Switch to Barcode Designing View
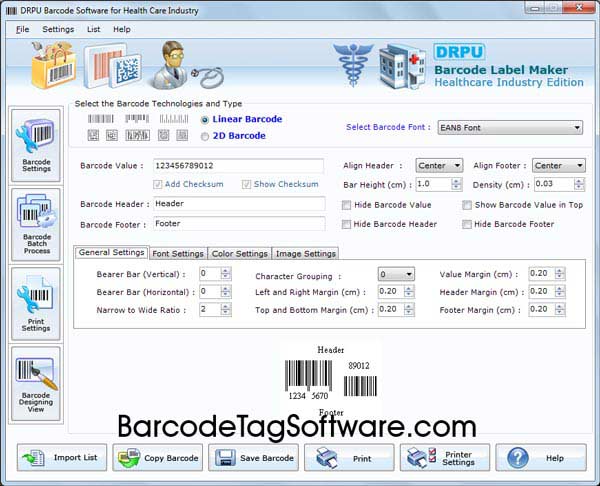 click(36, 384)
